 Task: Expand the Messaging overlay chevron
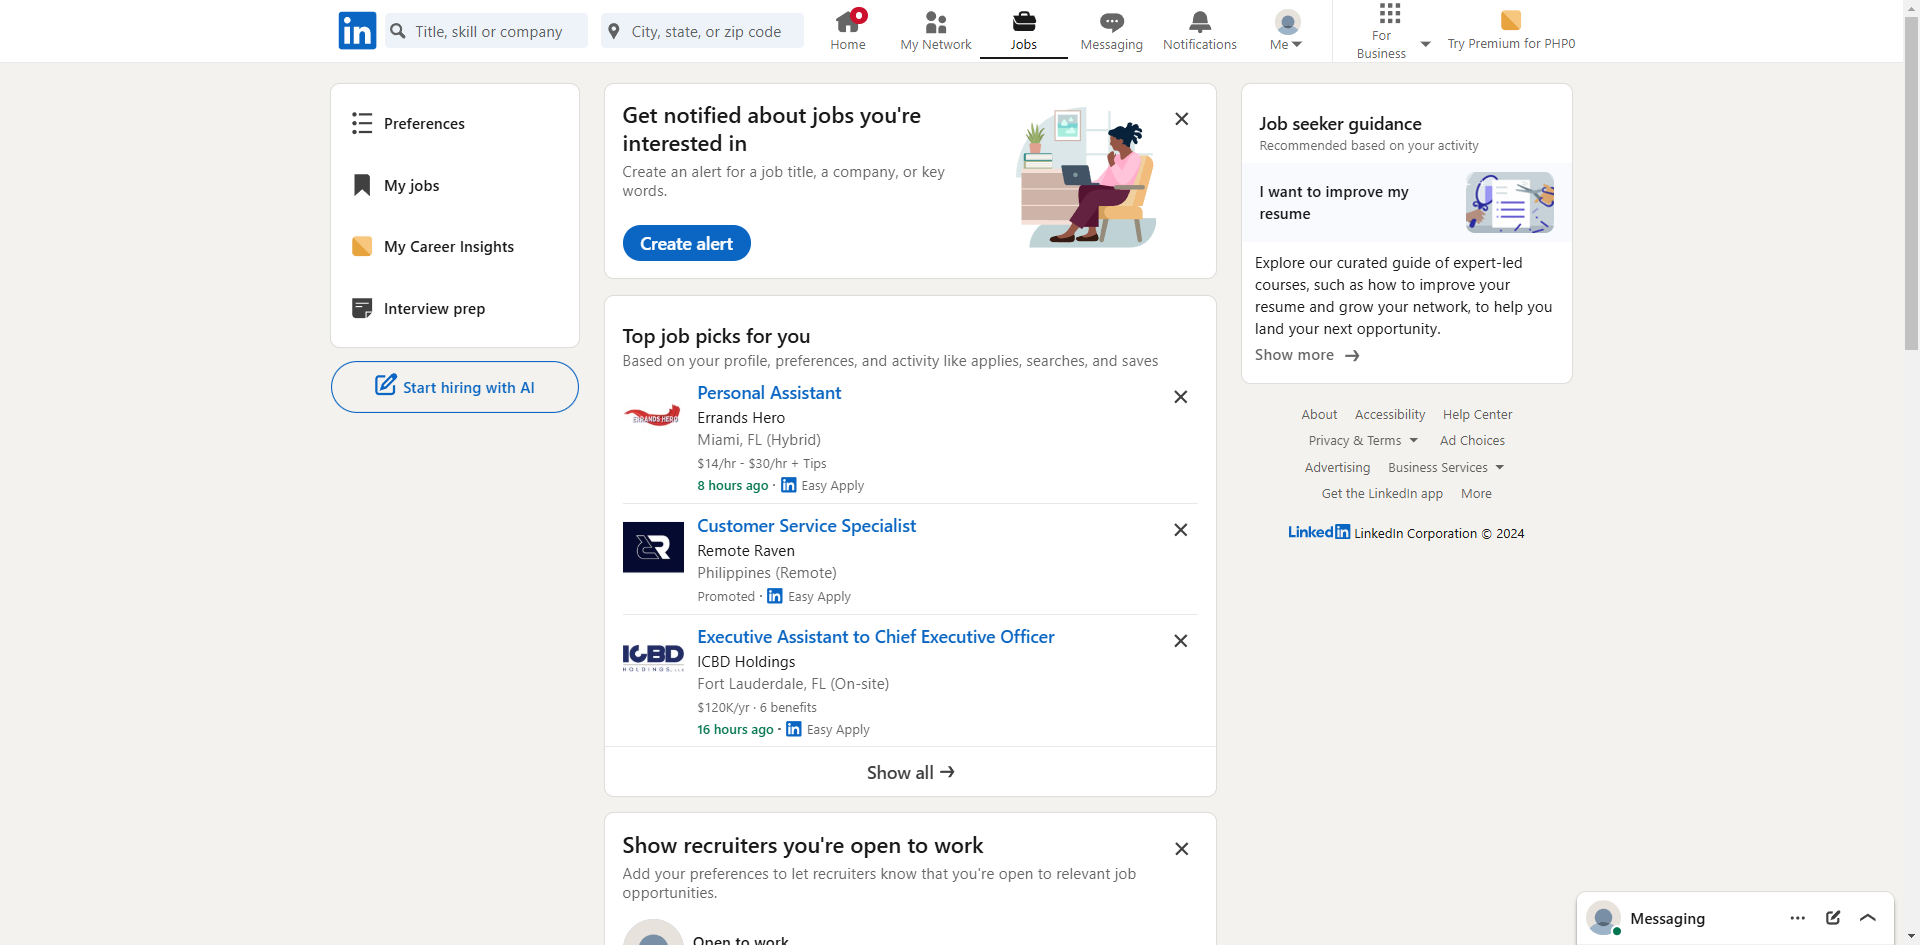[1868, 918]
